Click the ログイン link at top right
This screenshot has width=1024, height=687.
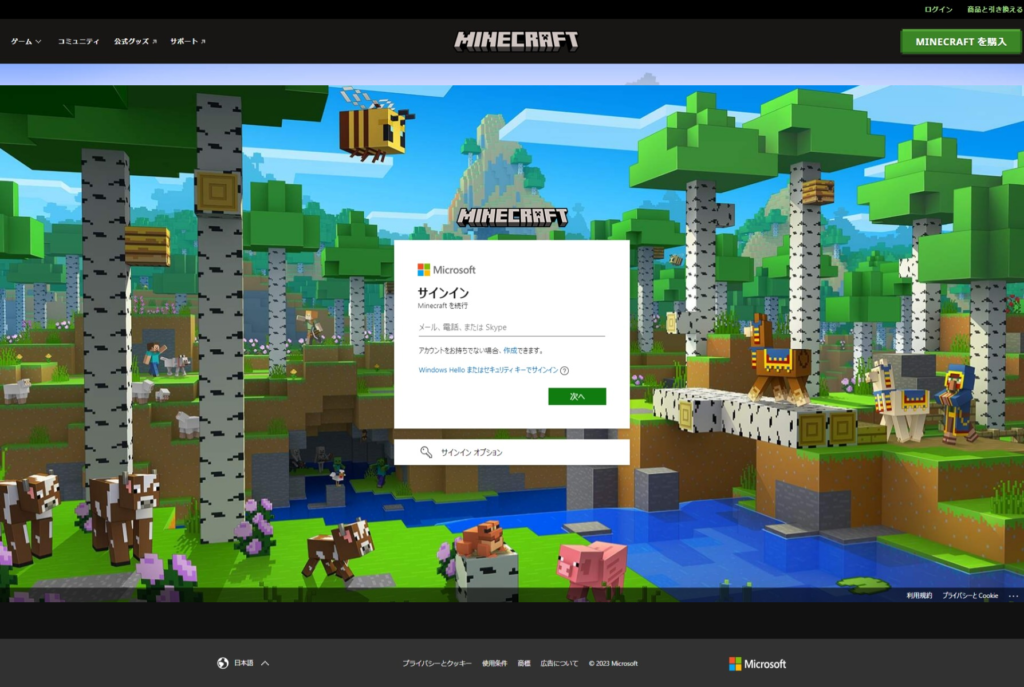click(938, 9)
